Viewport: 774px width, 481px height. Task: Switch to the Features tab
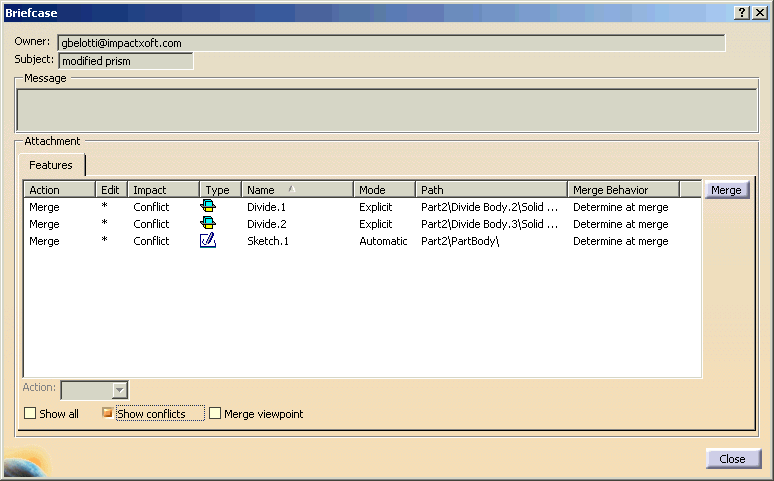point(51,165)
